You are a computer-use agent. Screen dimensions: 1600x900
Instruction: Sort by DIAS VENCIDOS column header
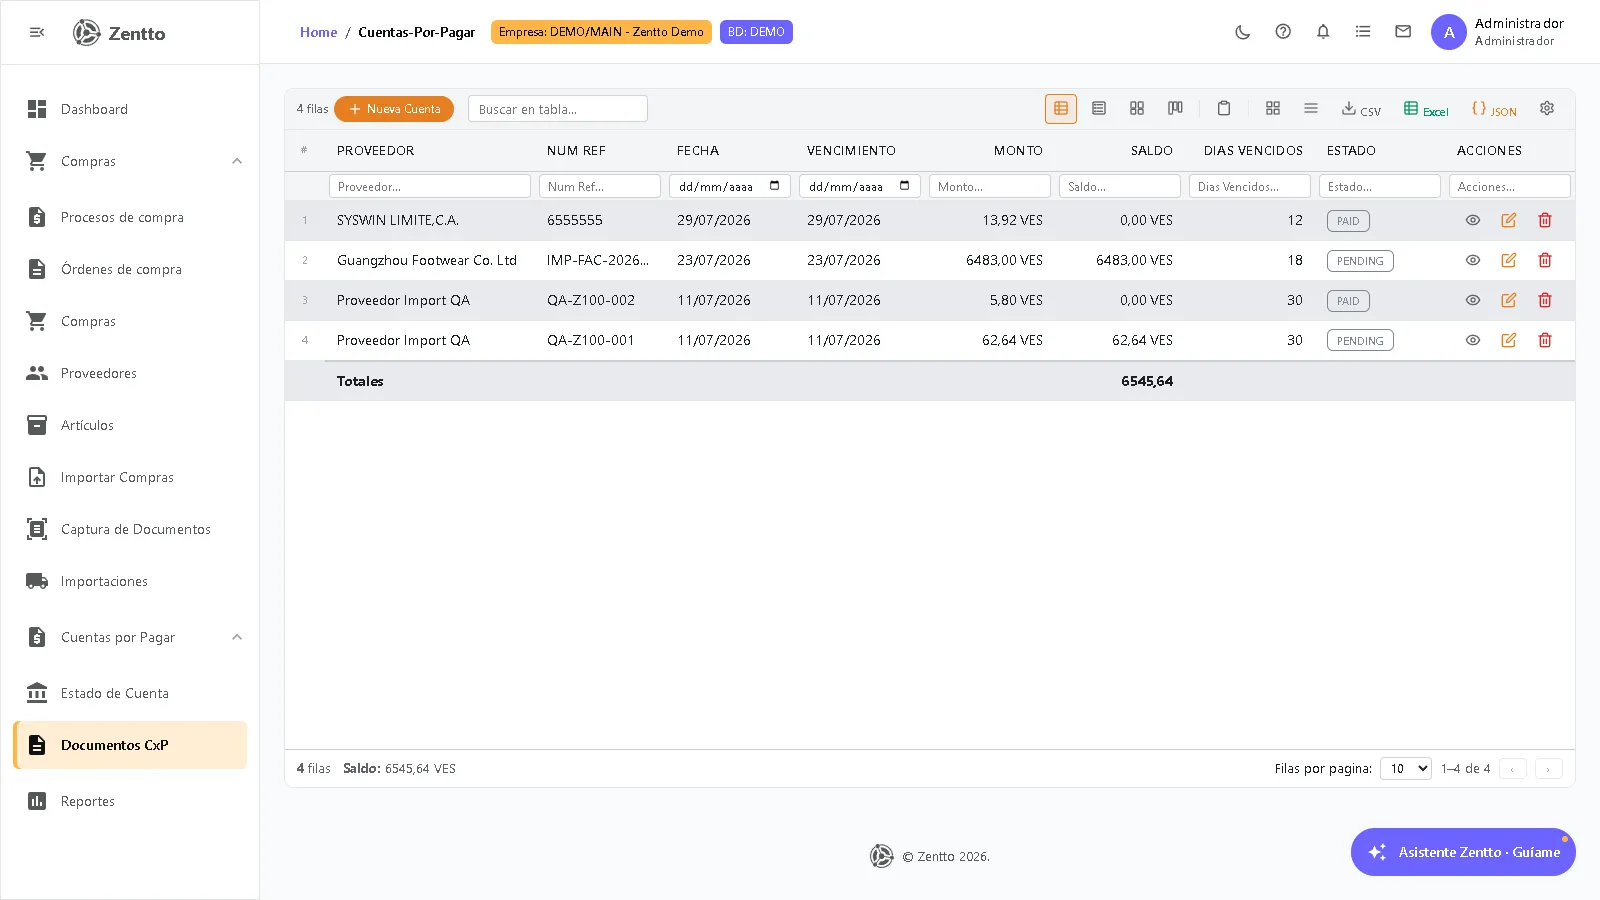(x=1253, y=150)
